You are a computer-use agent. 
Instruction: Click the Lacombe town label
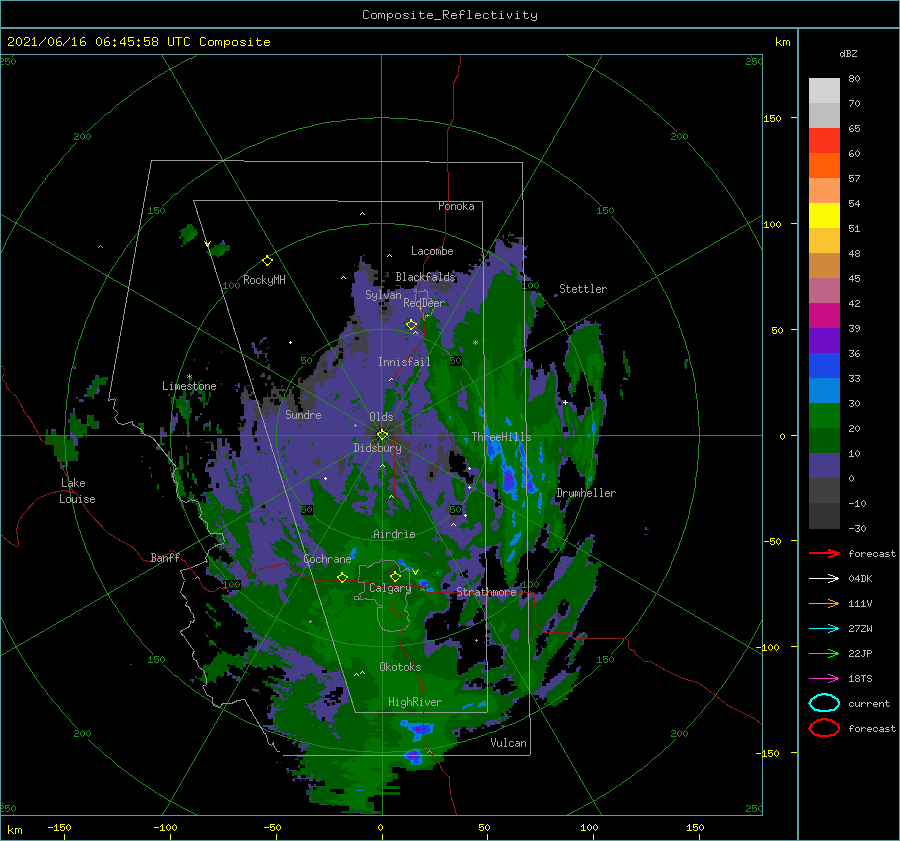pyautogui.click(x=432, y=251)
